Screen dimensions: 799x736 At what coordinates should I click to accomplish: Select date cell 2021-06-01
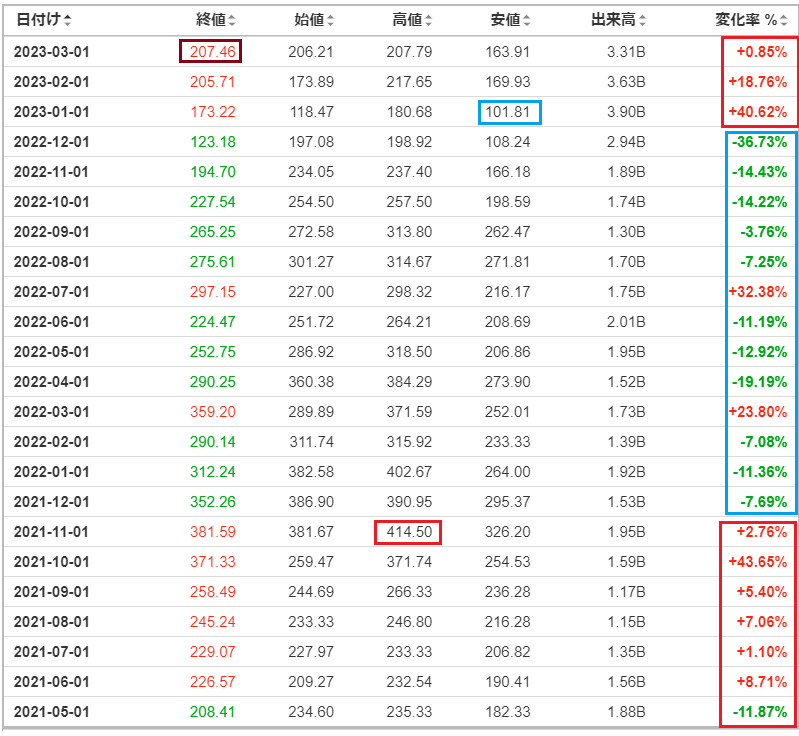pos(51,681)
